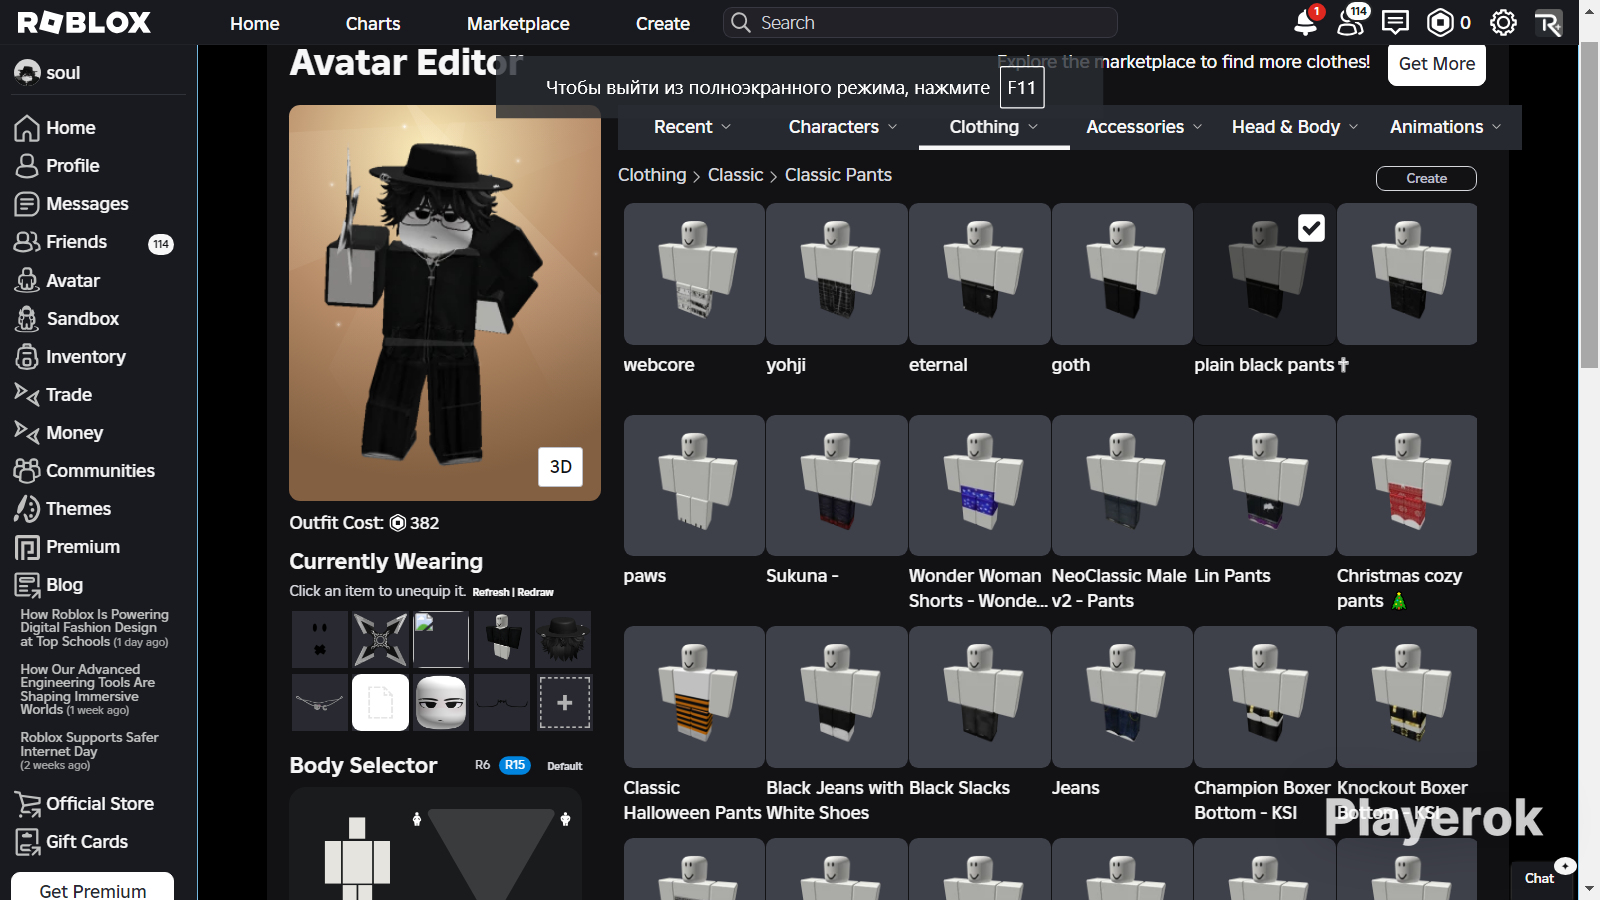Click the Refresh link
The width and height of the screenshot is (1600, 900).
491,592
